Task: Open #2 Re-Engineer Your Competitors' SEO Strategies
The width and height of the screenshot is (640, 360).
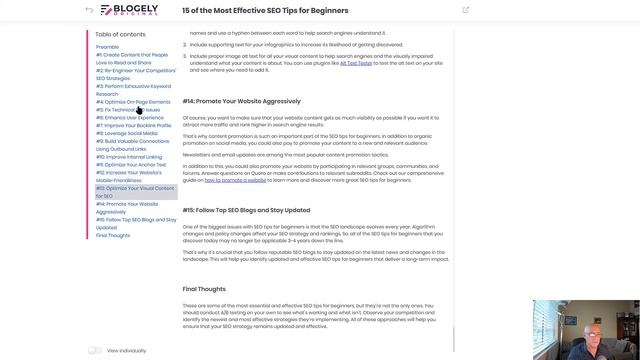Action: point(136,74)
